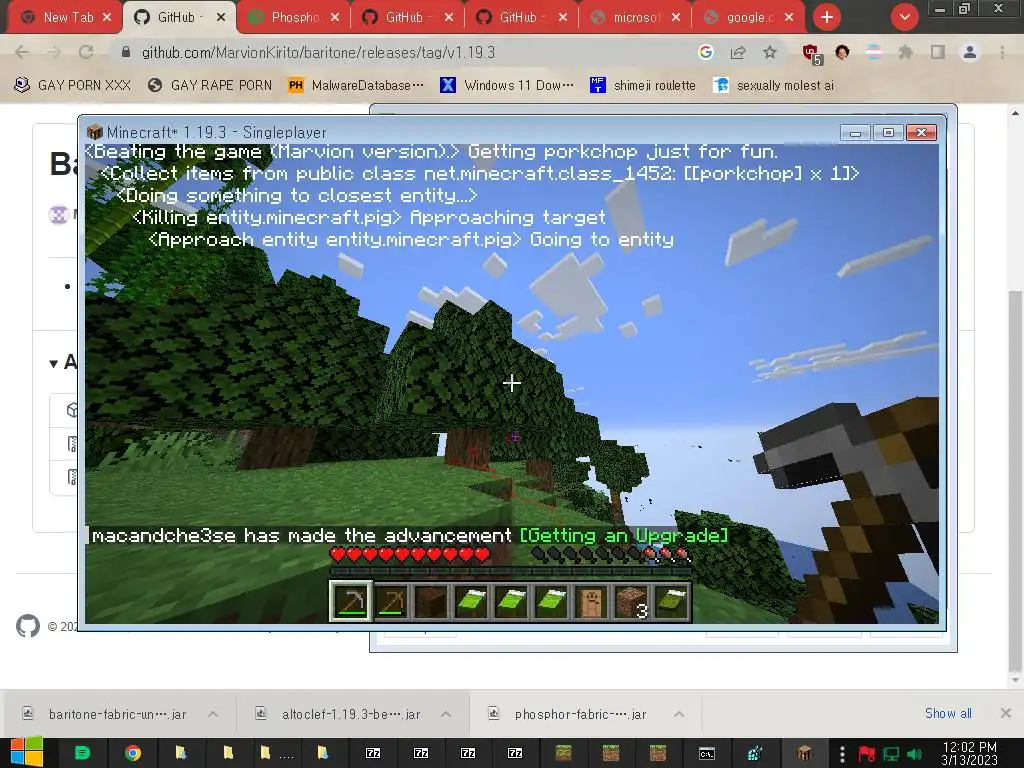Reload the GitHub release page
1024x768 pixels.
click(86, 52)
